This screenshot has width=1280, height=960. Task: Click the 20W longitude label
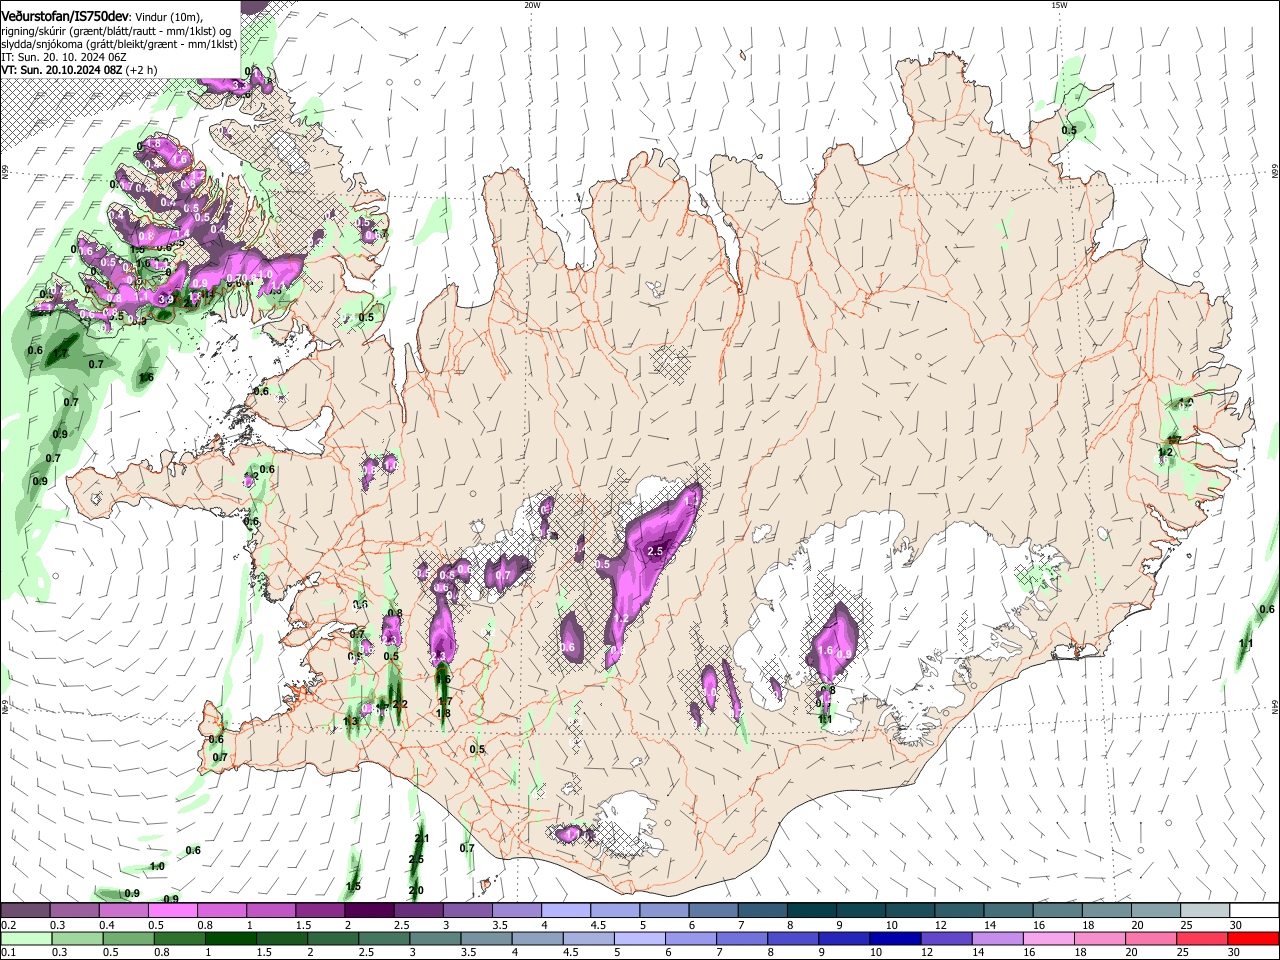[532, 5]
